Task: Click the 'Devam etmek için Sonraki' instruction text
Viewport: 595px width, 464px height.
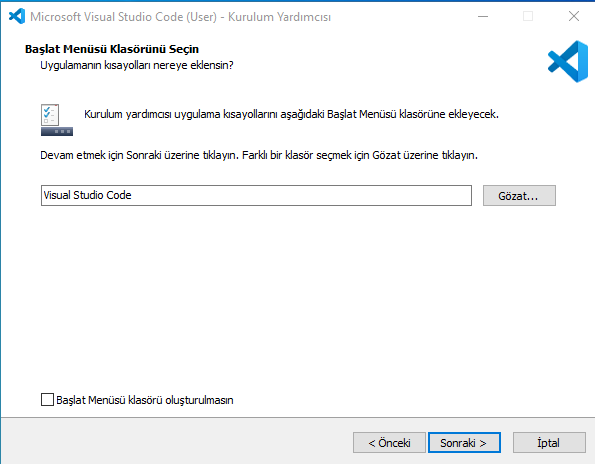Action: (101, 156)
